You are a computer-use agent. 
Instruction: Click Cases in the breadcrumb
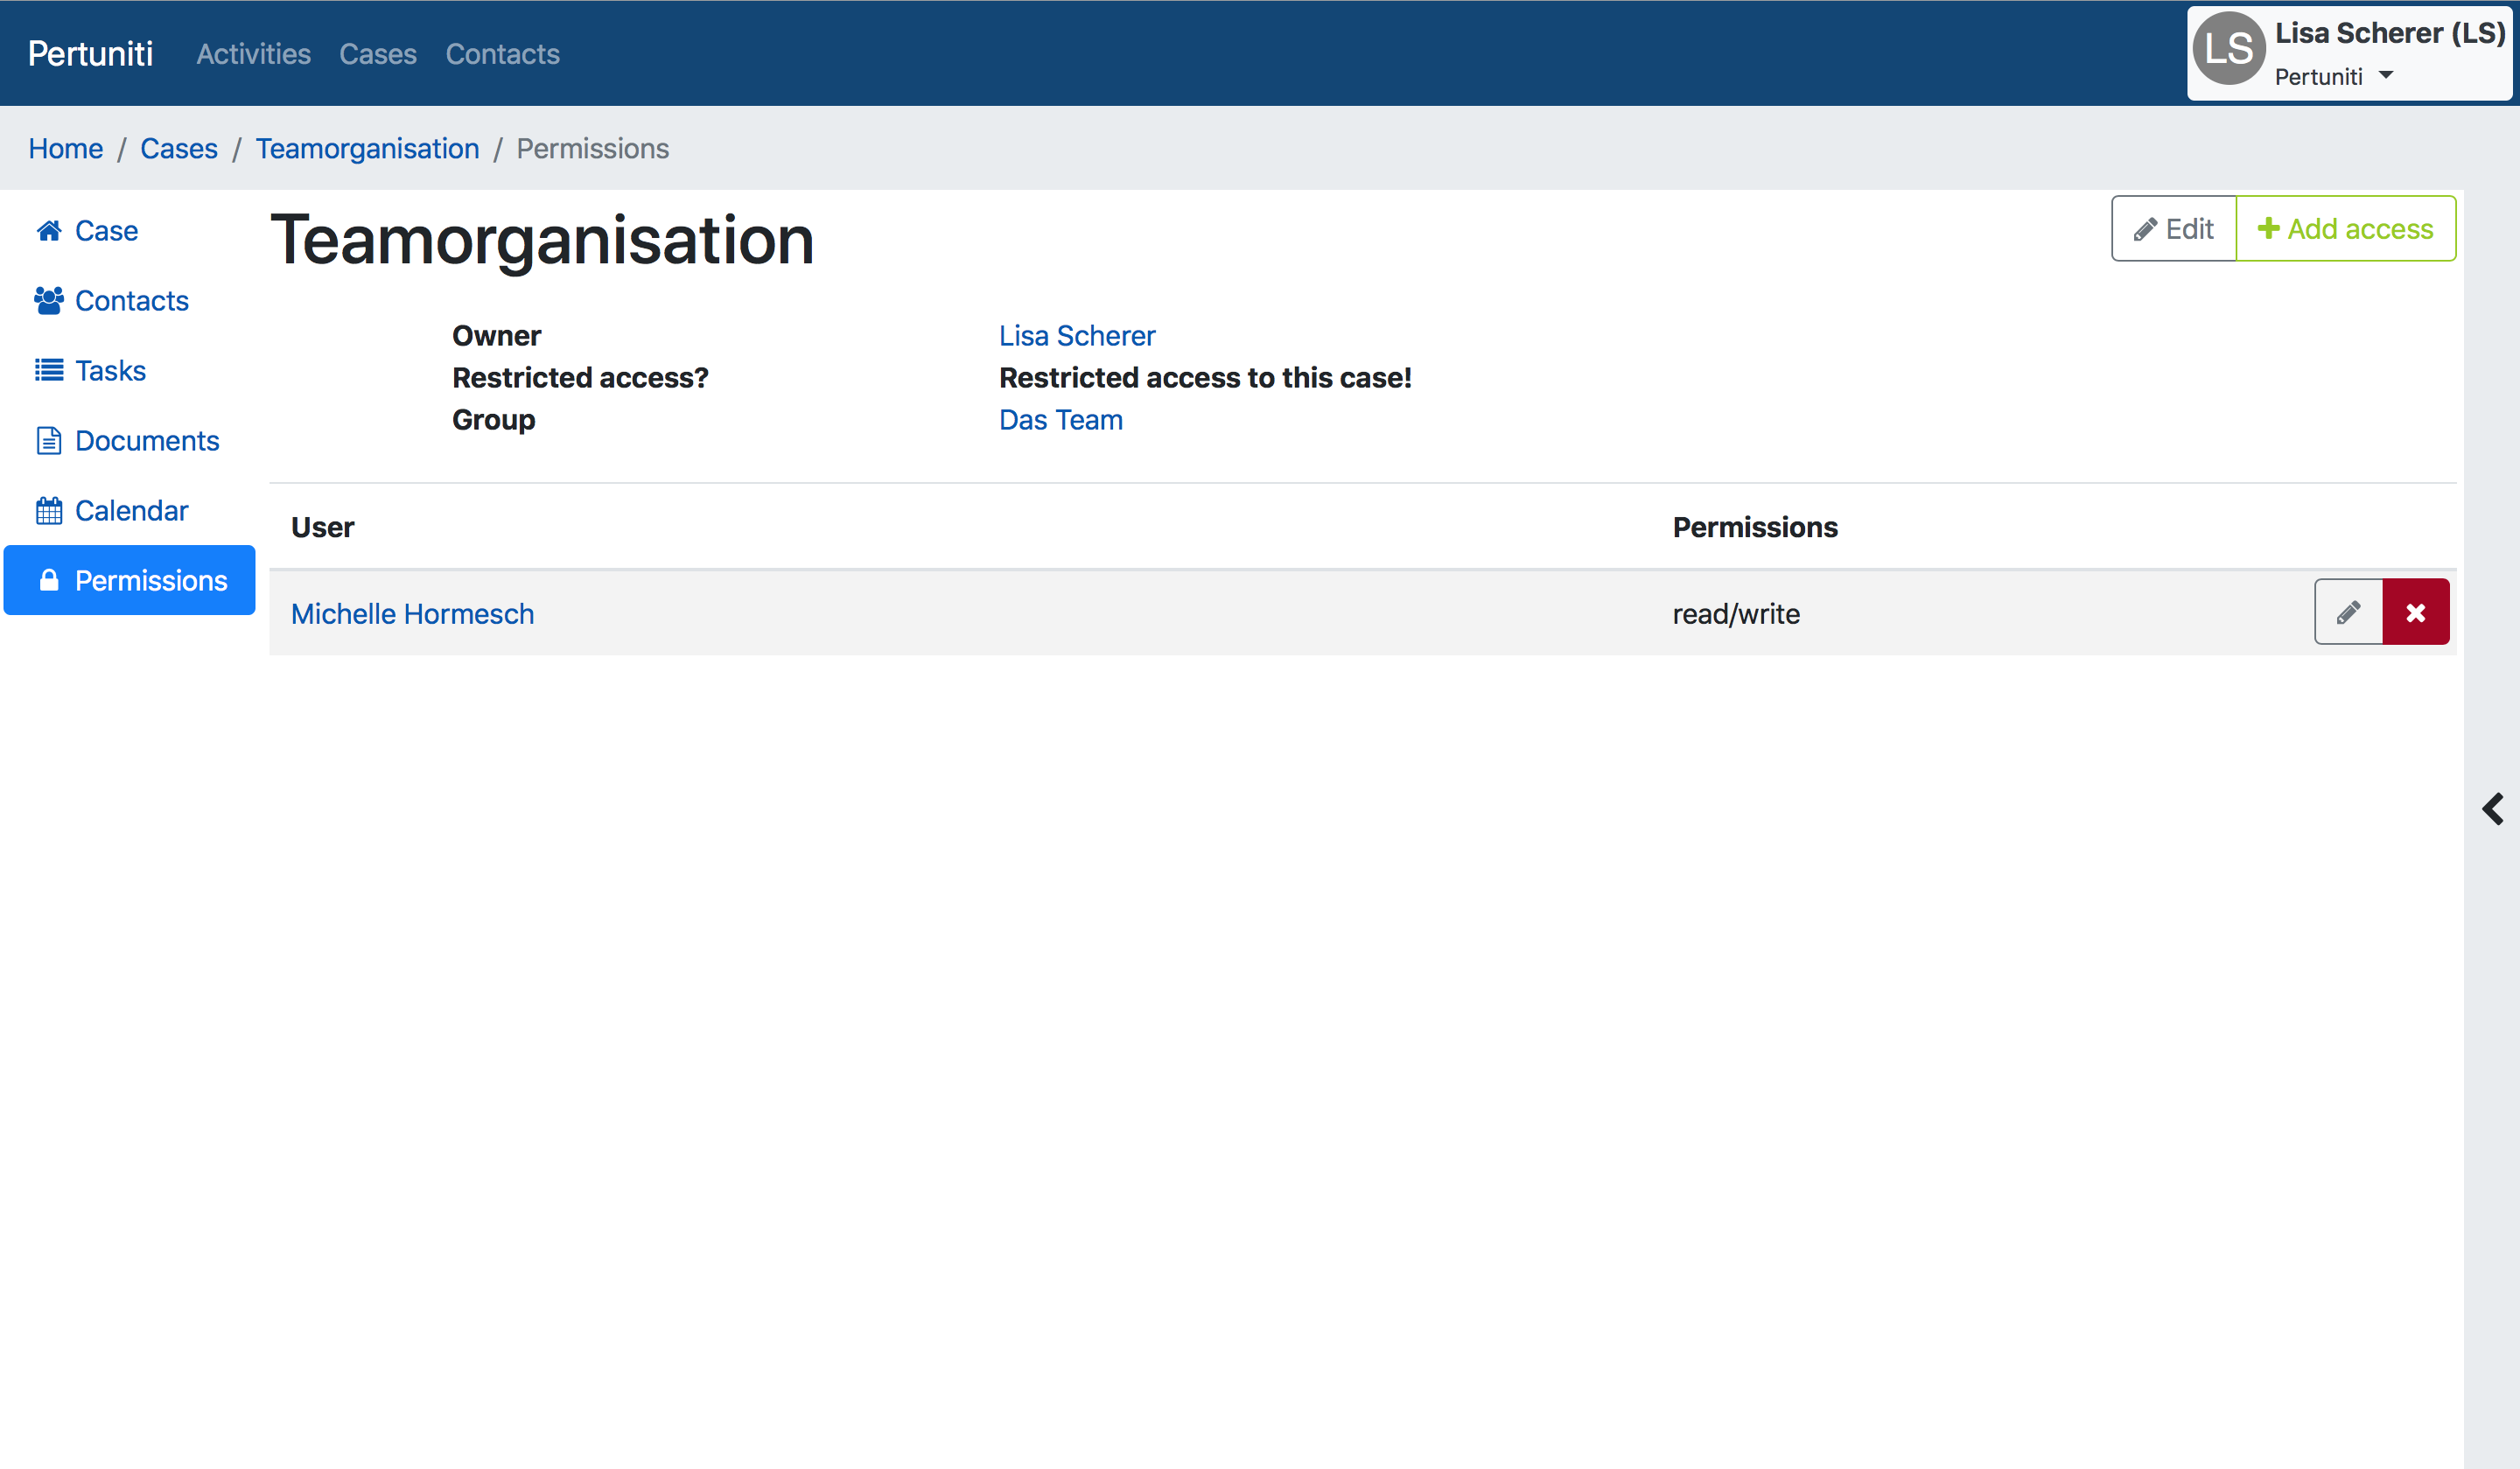179,148
